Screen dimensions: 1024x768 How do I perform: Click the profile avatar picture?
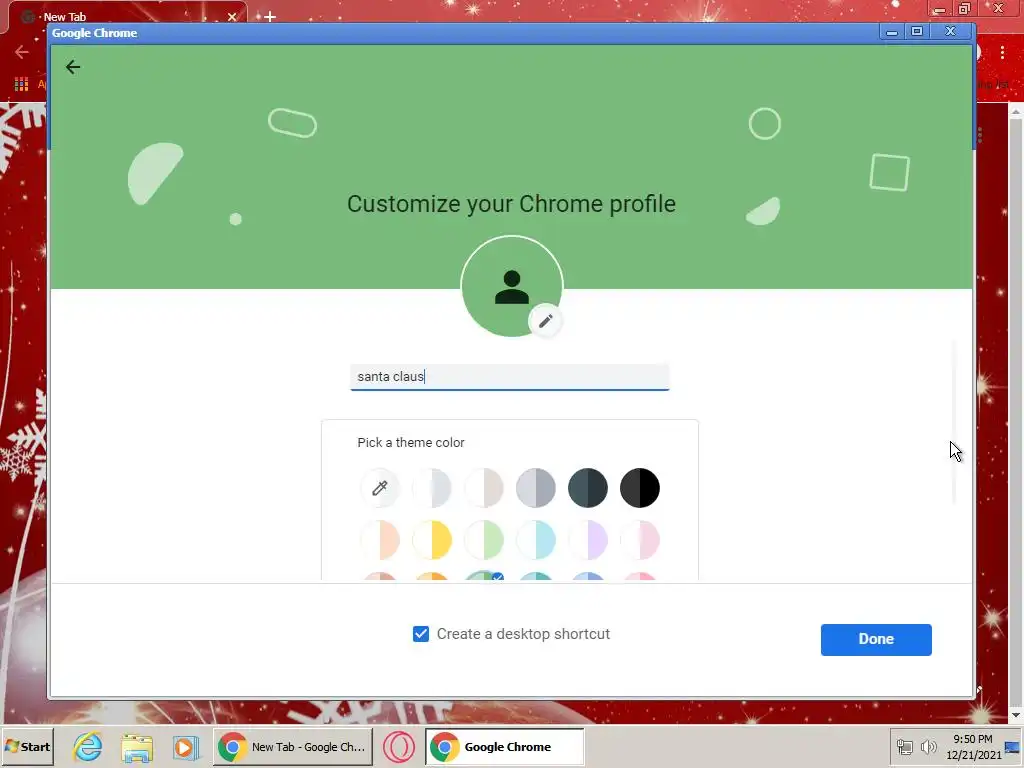click(511, 287)
